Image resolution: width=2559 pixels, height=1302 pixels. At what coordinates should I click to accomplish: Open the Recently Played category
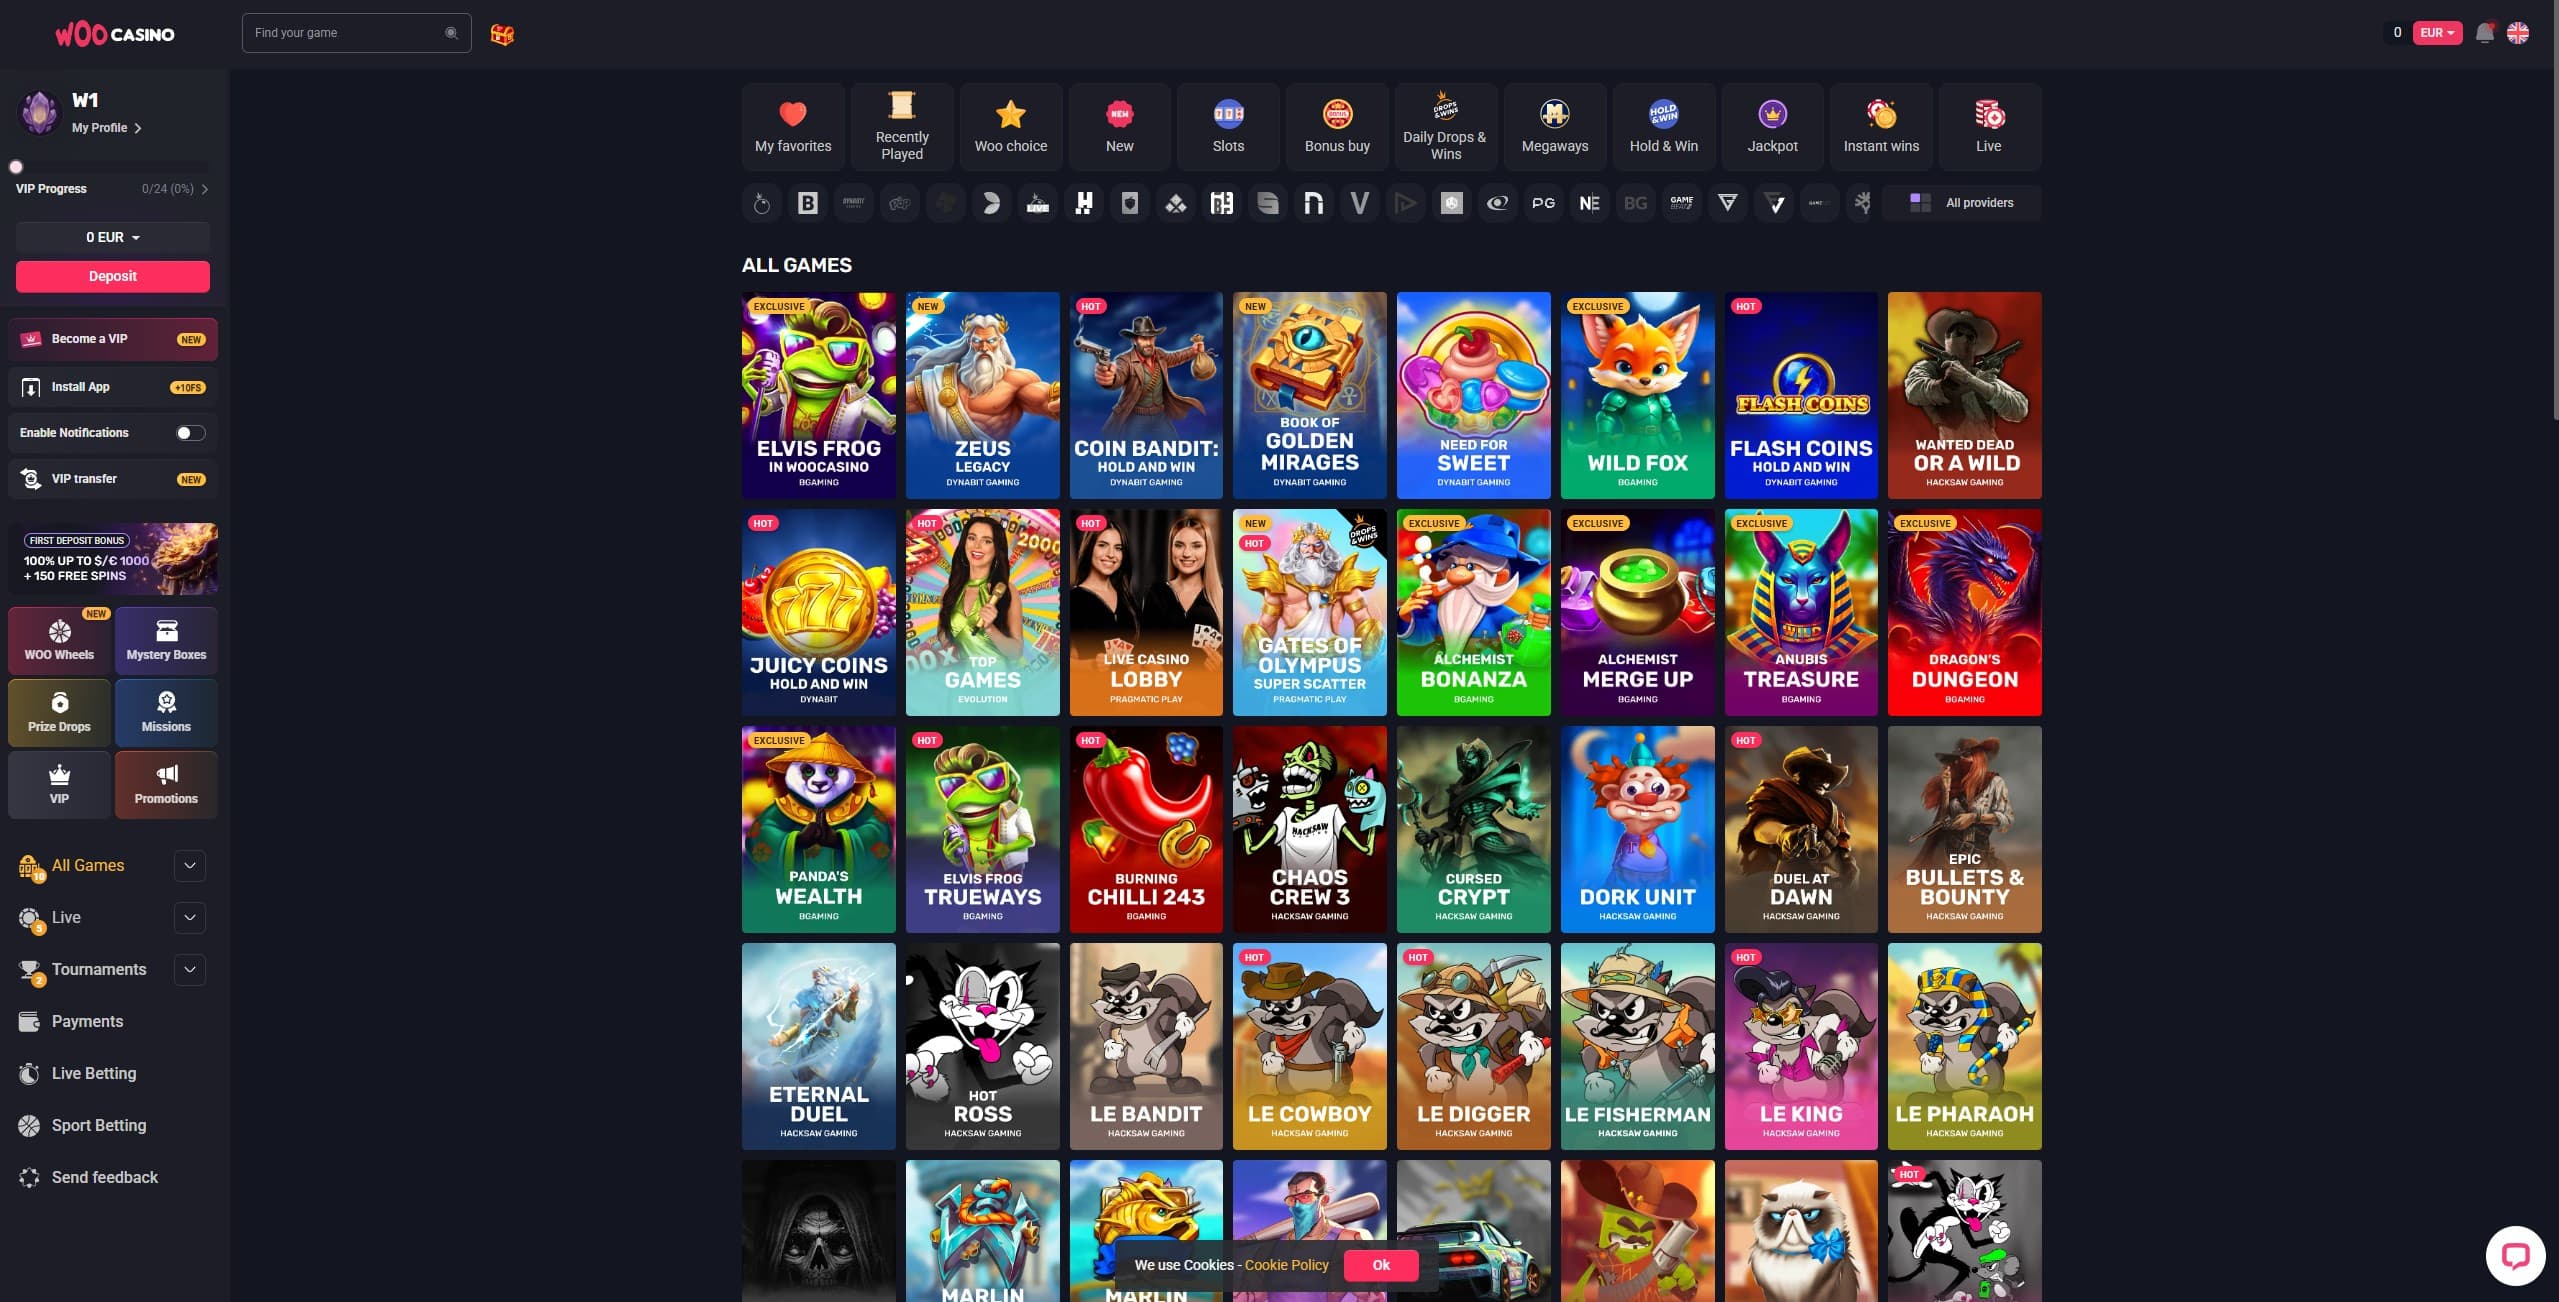click(x=902, y=127)
